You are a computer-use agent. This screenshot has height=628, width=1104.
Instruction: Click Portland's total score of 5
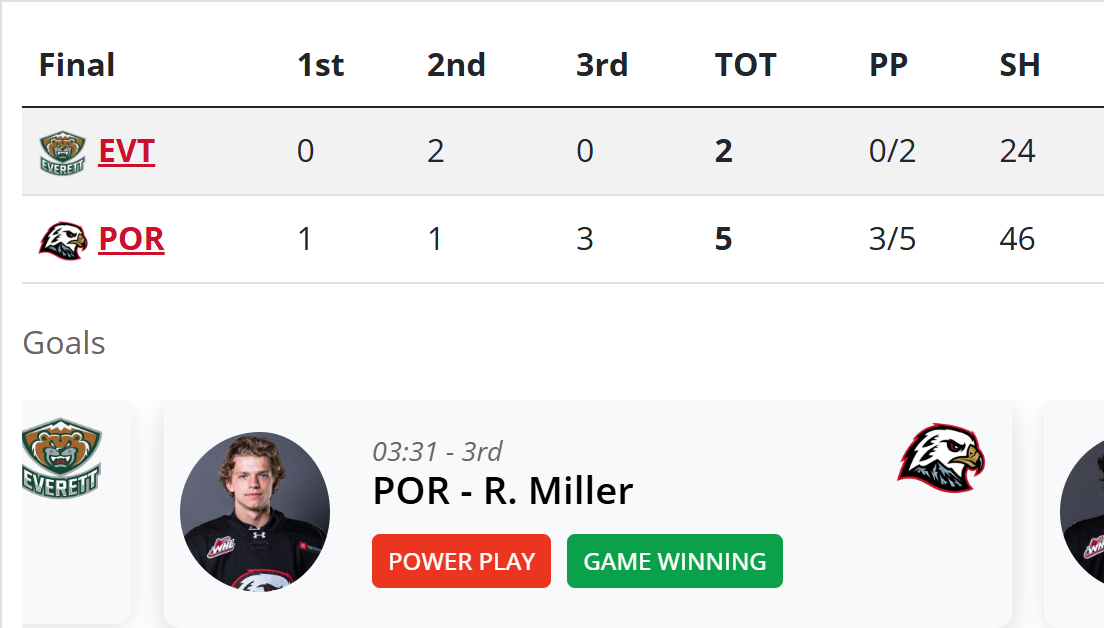(724, 240)
